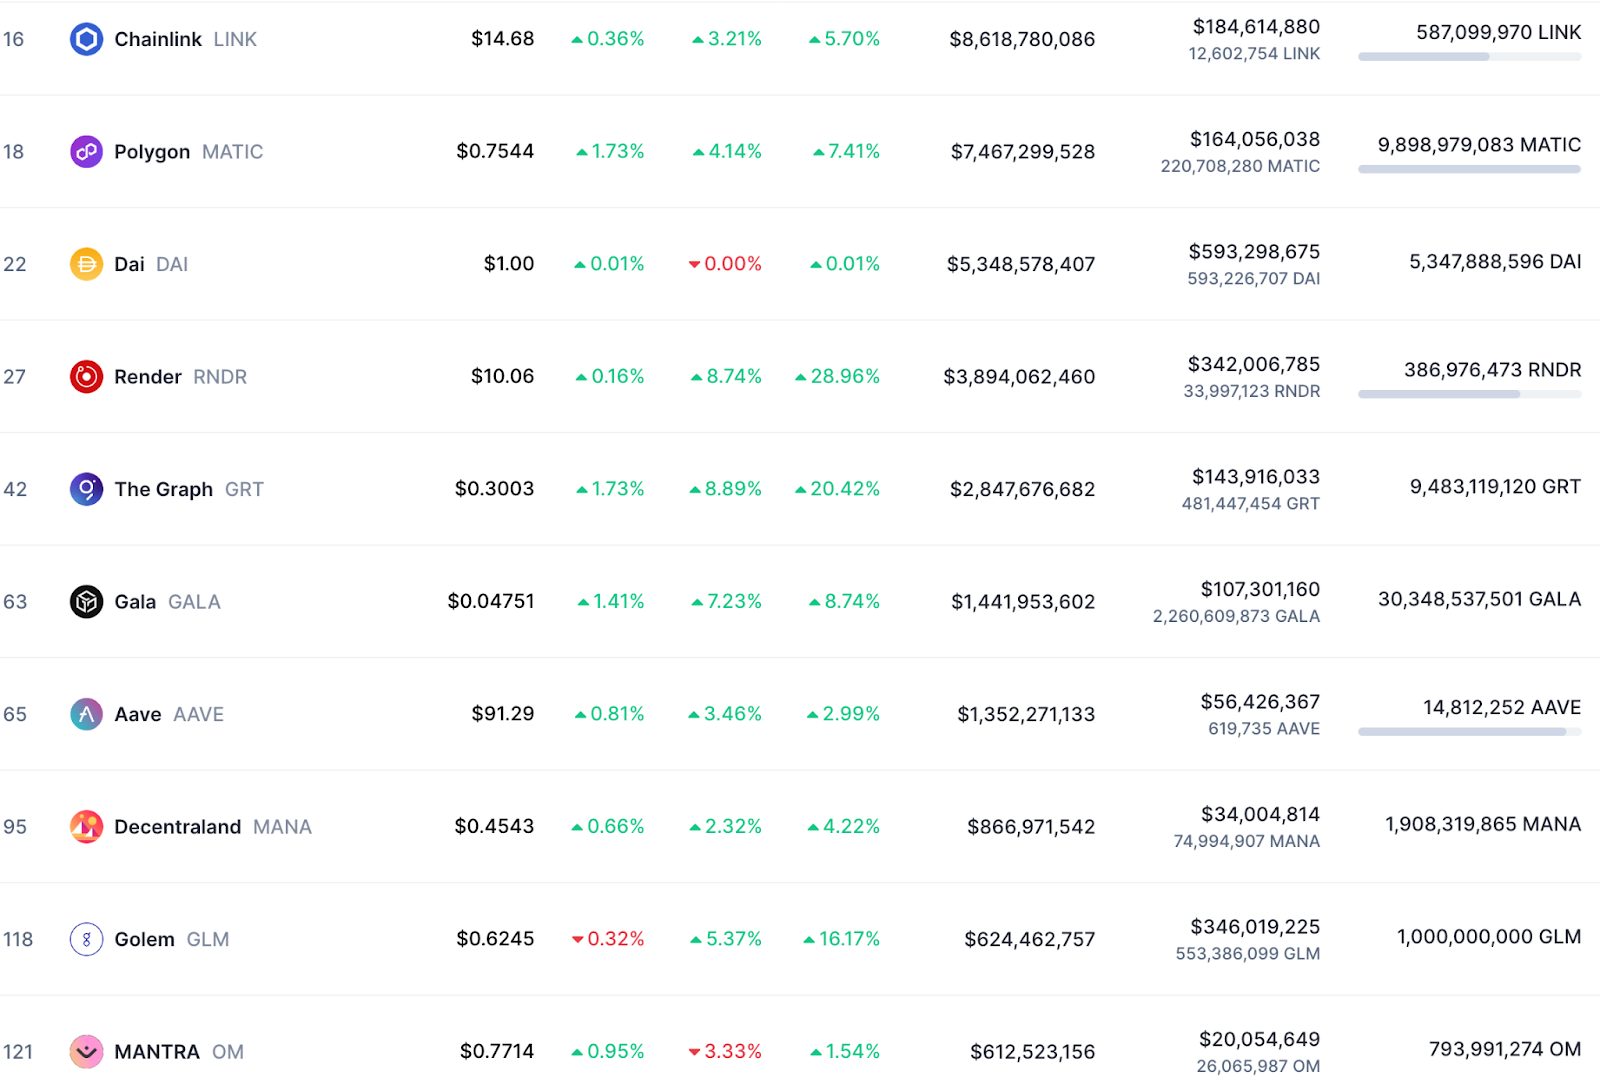Screen dimensions: 1600x1076
Task: Click the red Render logo icon
Action: point(86,377)
